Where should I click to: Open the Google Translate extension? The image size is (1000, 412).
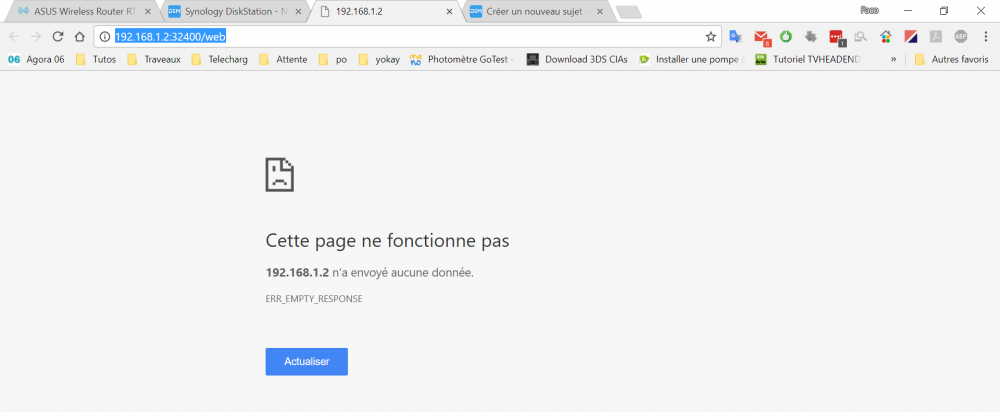736,36
